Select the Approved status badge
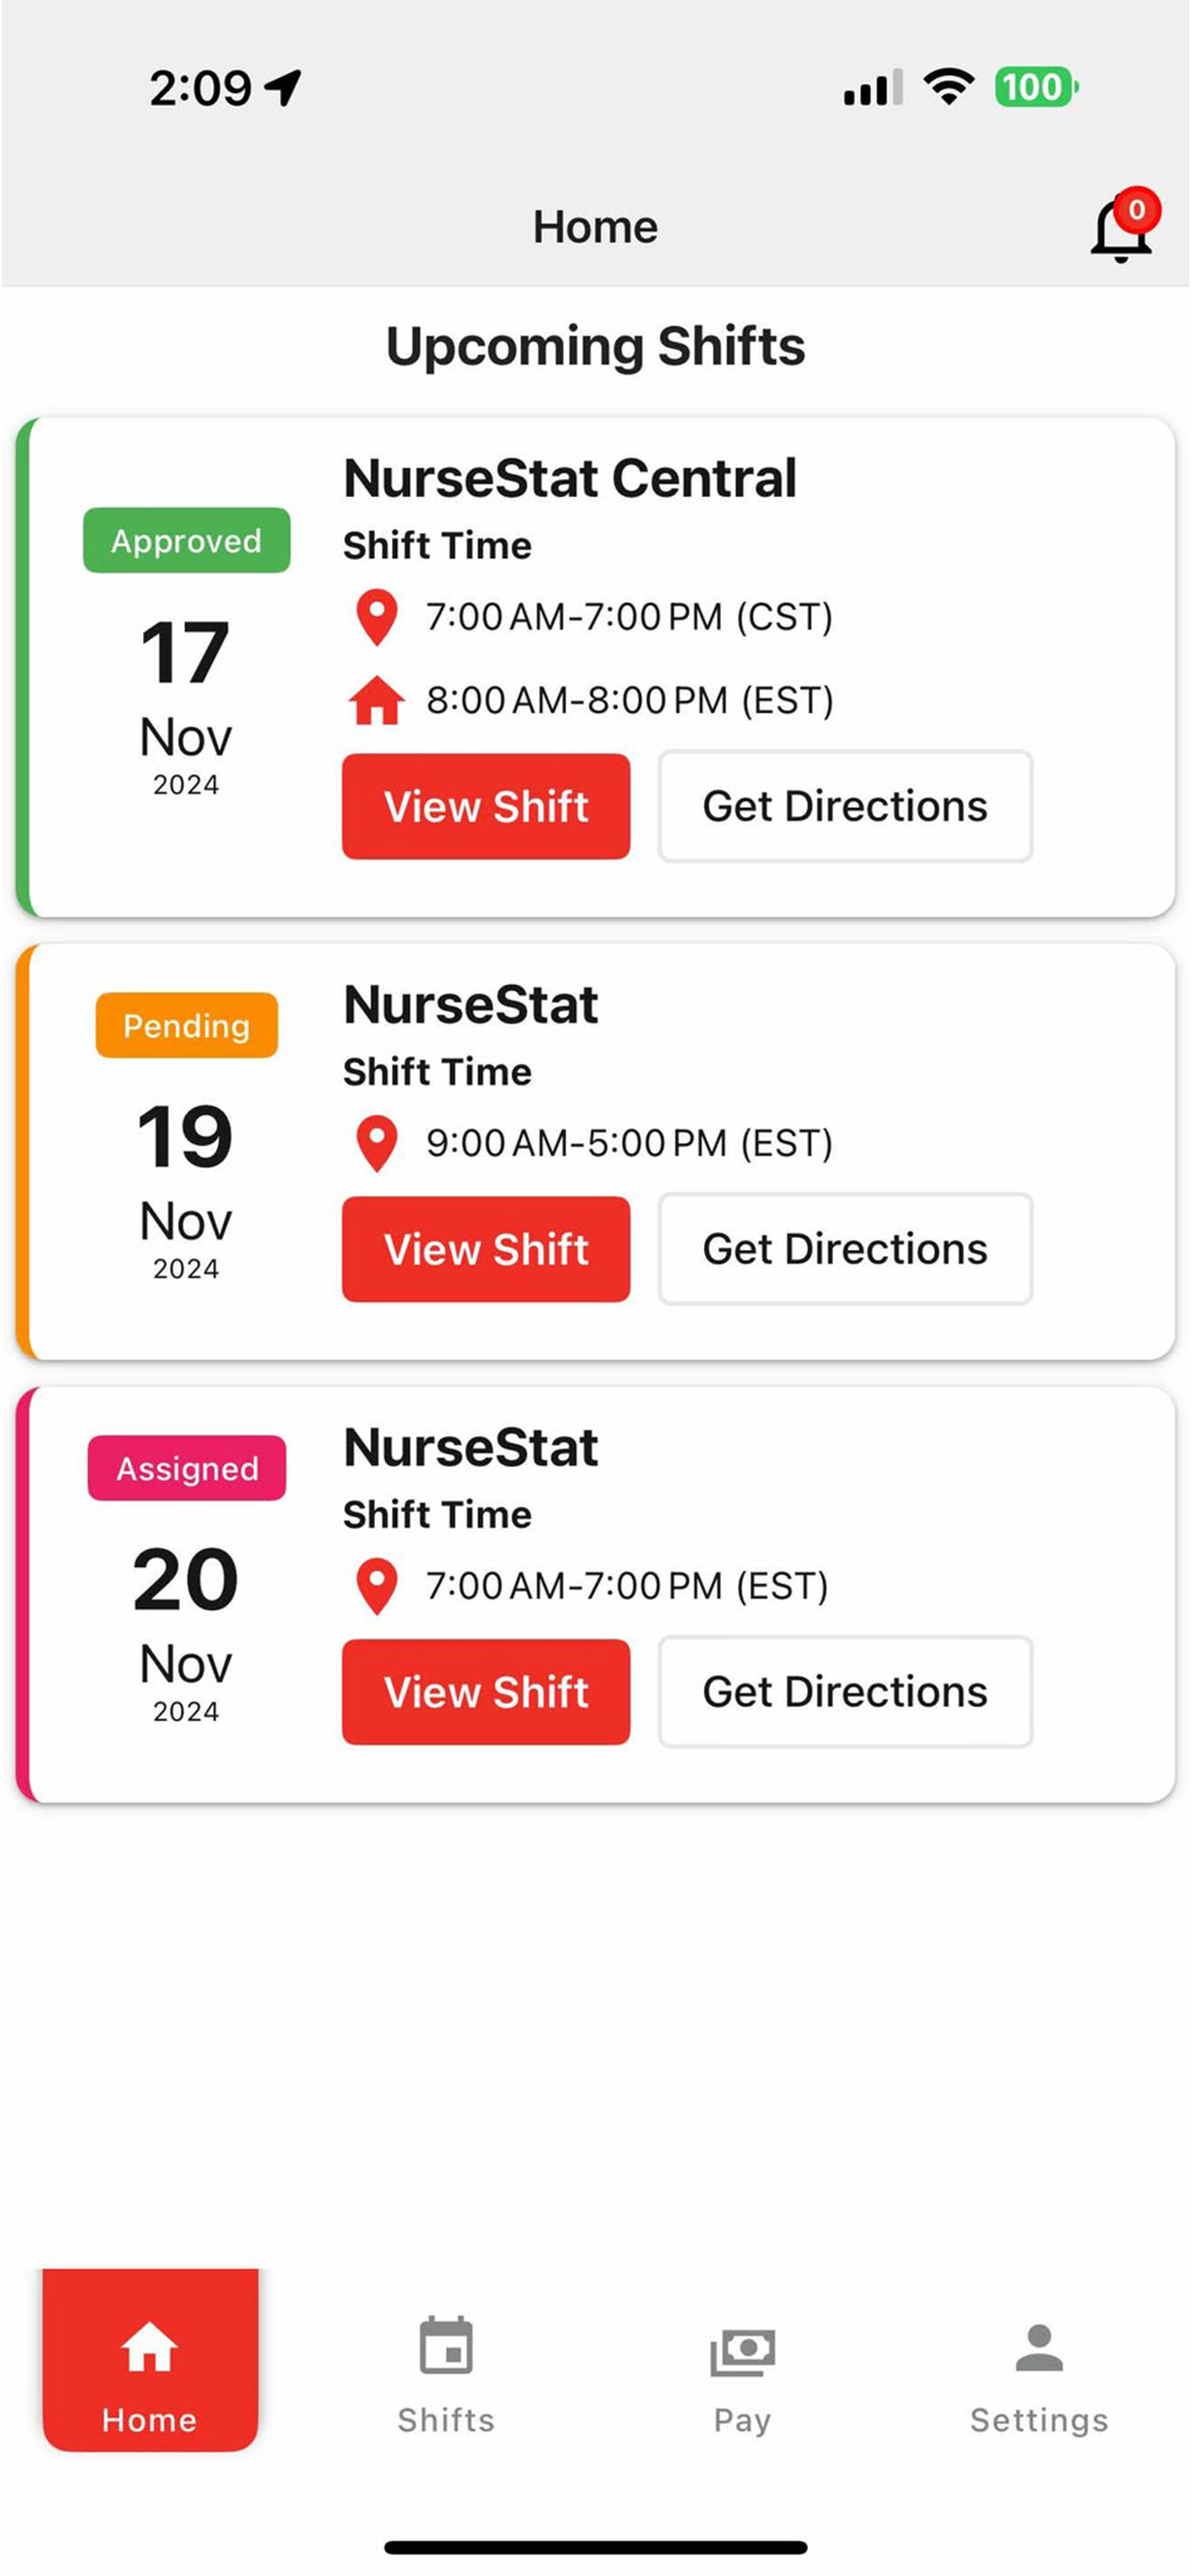 [185, 541]
